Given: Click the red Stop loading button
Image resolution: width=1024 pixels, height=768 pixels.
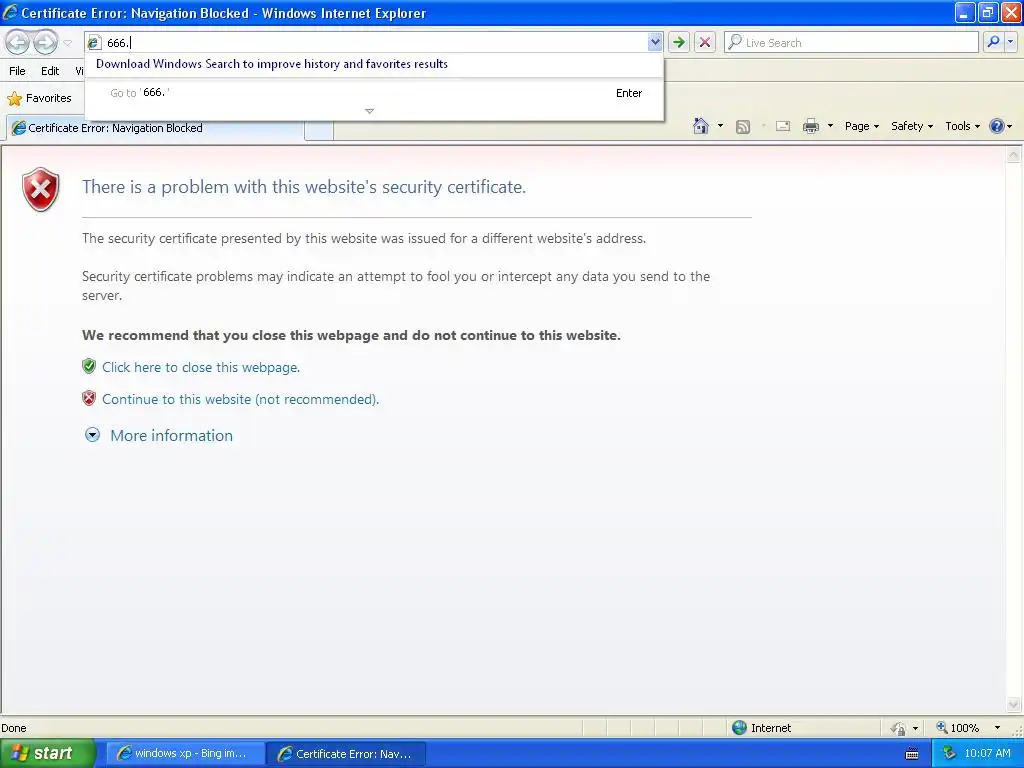Looking at the screenshot, I should point(705,42).
